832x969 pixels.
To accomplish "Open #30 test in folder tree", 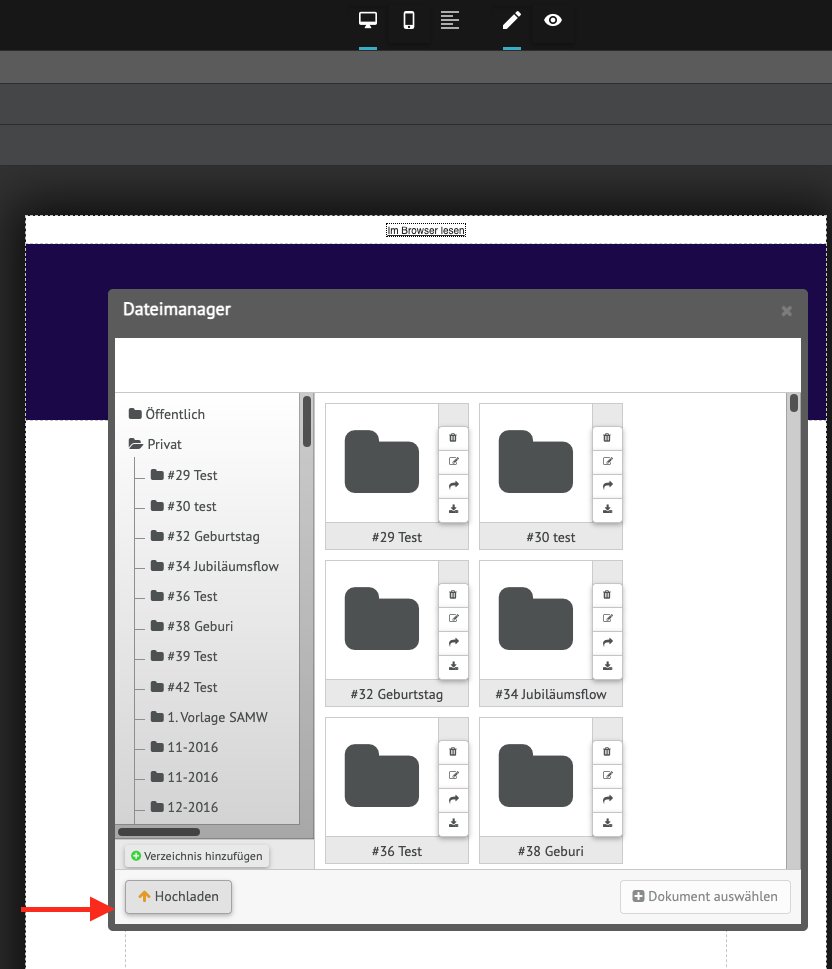I will [x=184, y=506].
